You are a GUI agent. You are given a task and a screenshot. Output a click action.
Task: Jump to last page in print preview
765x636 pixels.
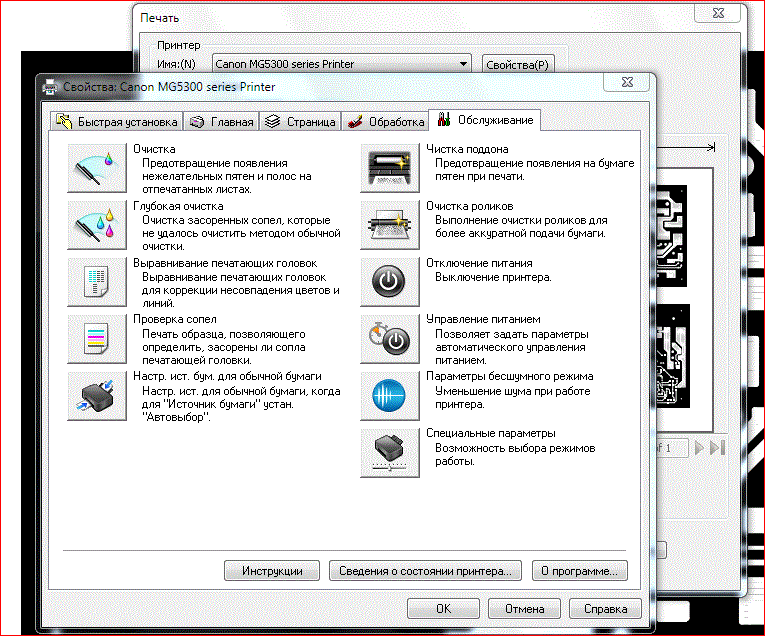coord(717,447)
